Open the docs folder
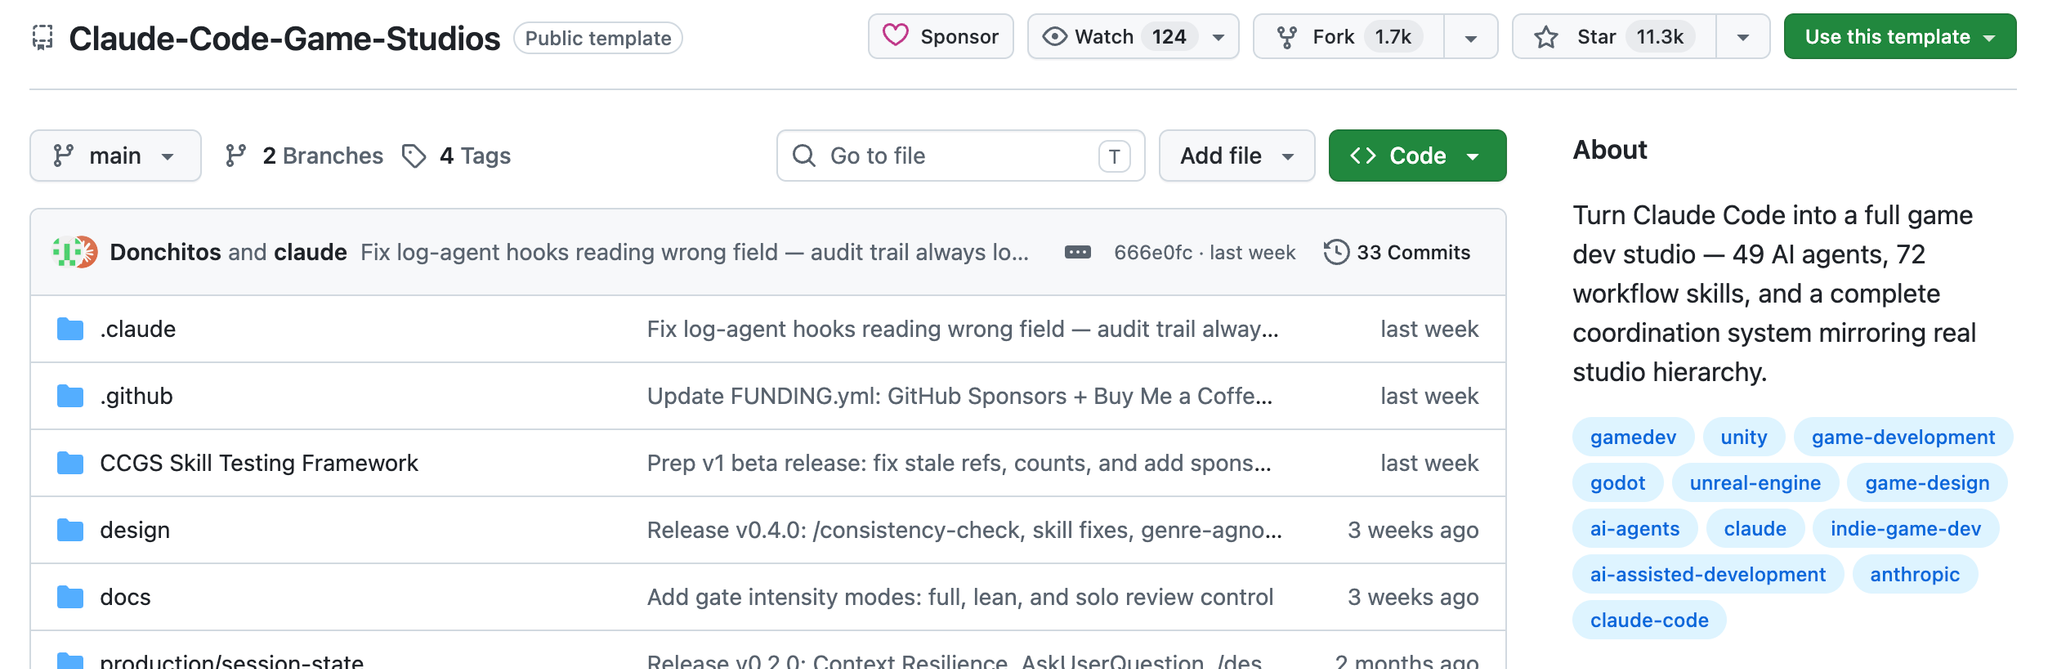 coord(125,597)
